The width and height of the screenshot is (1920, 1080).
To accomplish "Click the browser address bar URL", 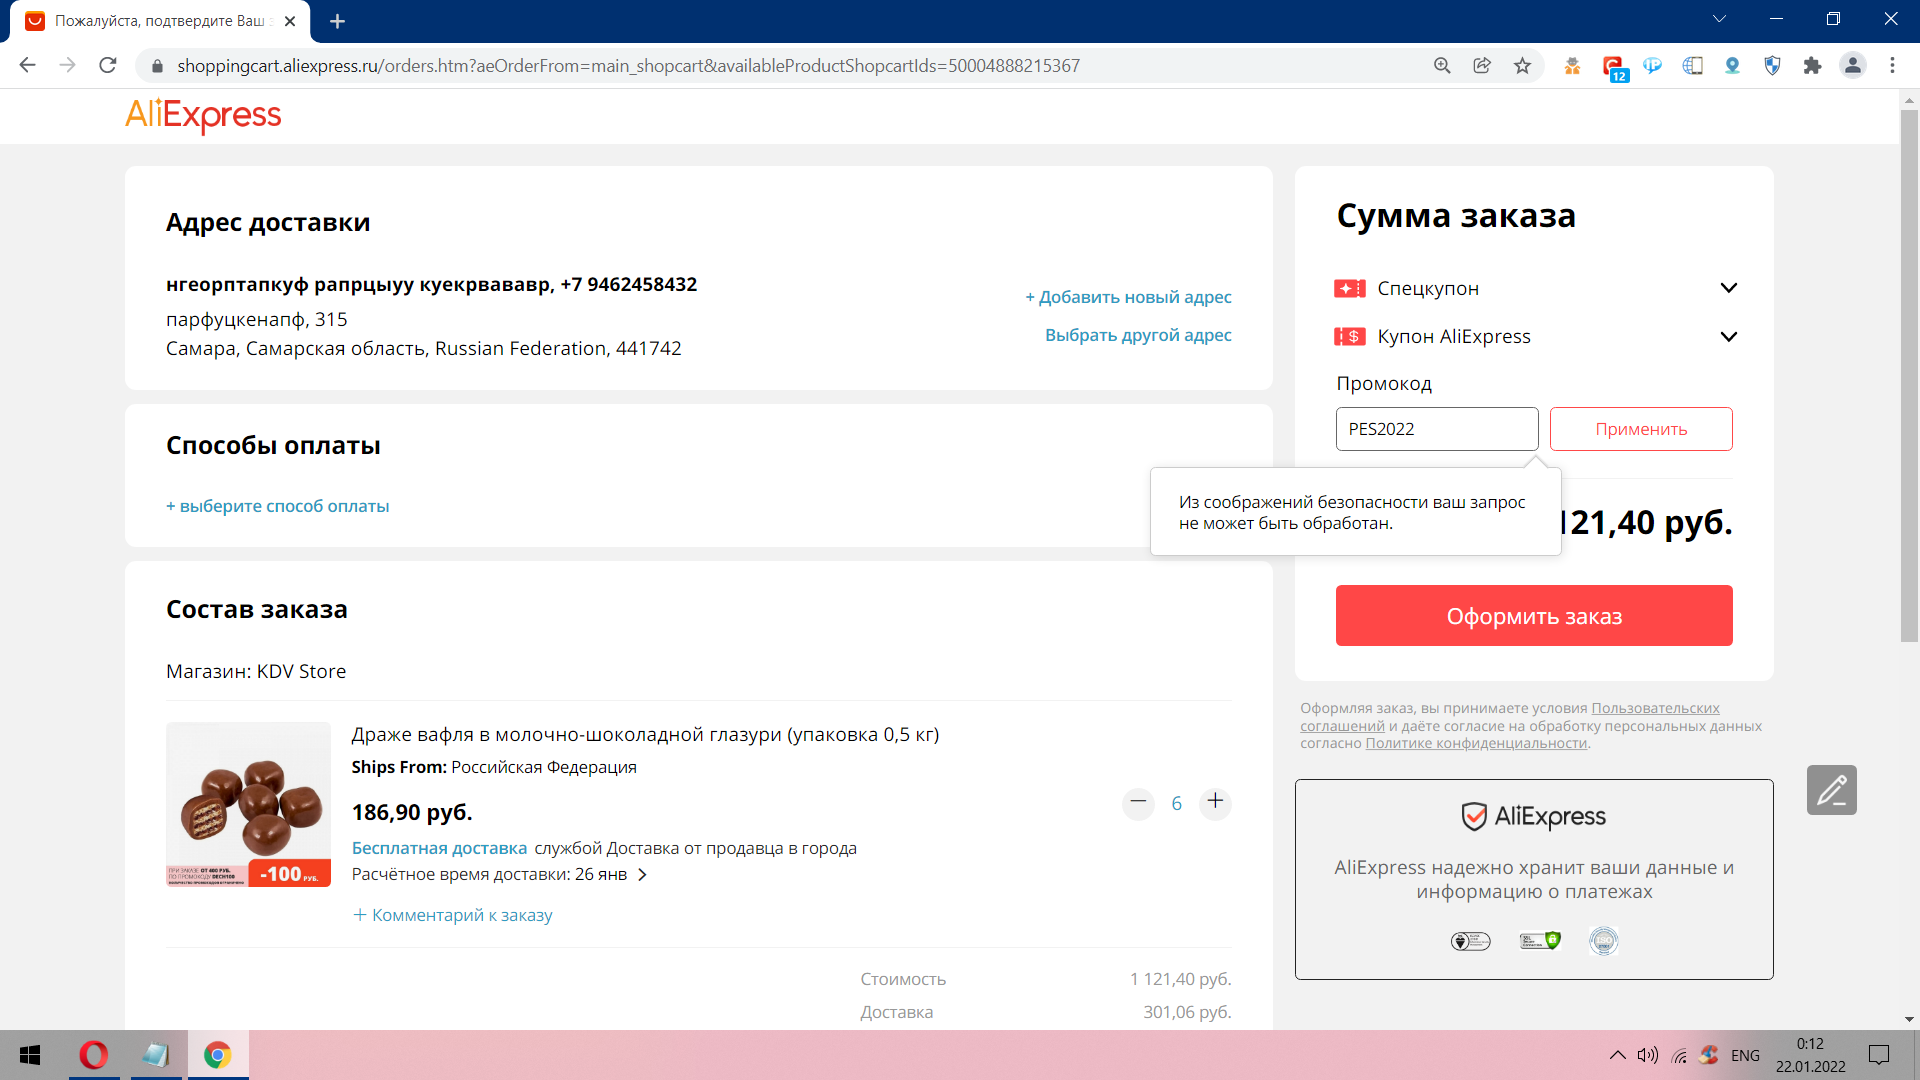I will pos(628,66).
